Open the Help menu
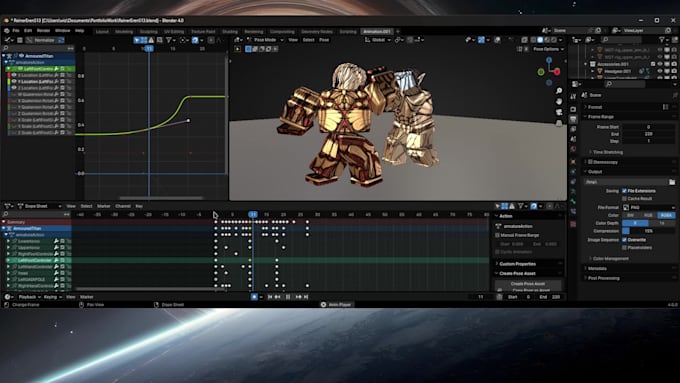Screen dimensions: 680x383 click(x=79, y=31)
